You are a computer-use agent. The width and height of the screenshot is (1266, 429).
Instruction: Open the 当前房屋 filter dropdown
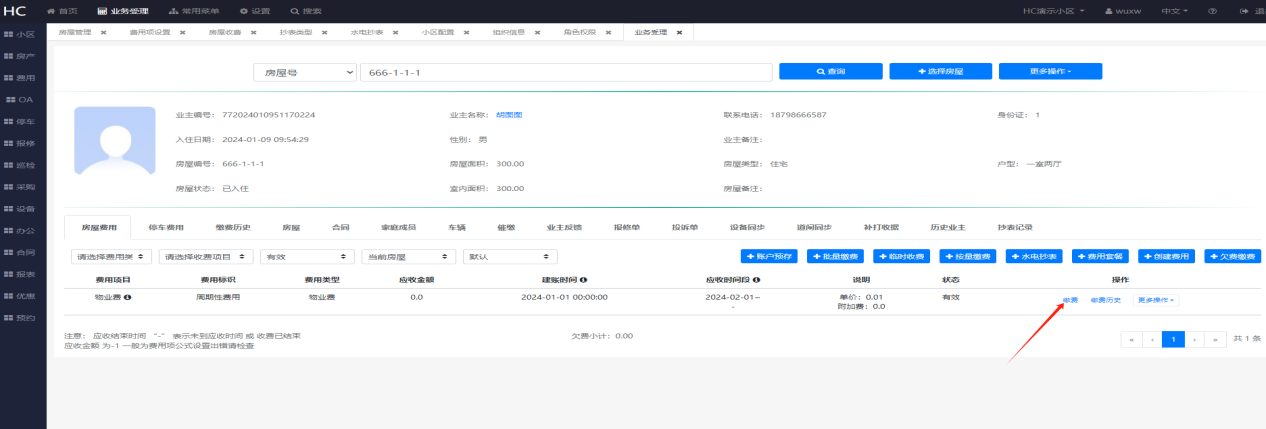coord(409,257)
